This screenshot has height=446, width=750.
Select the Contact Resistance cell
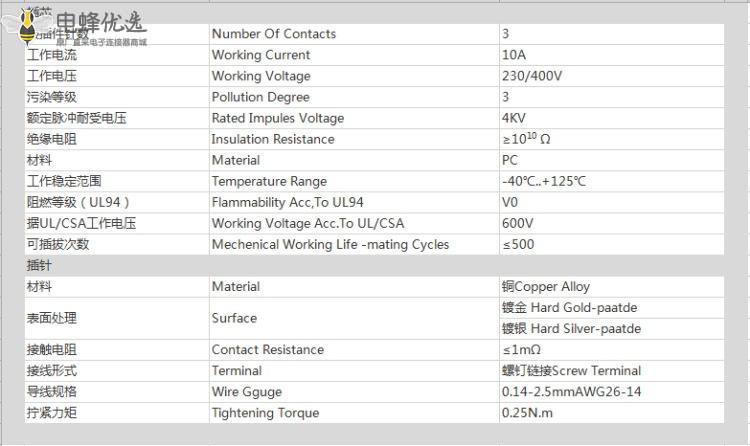pyautogui.click(x=267, y=349)
